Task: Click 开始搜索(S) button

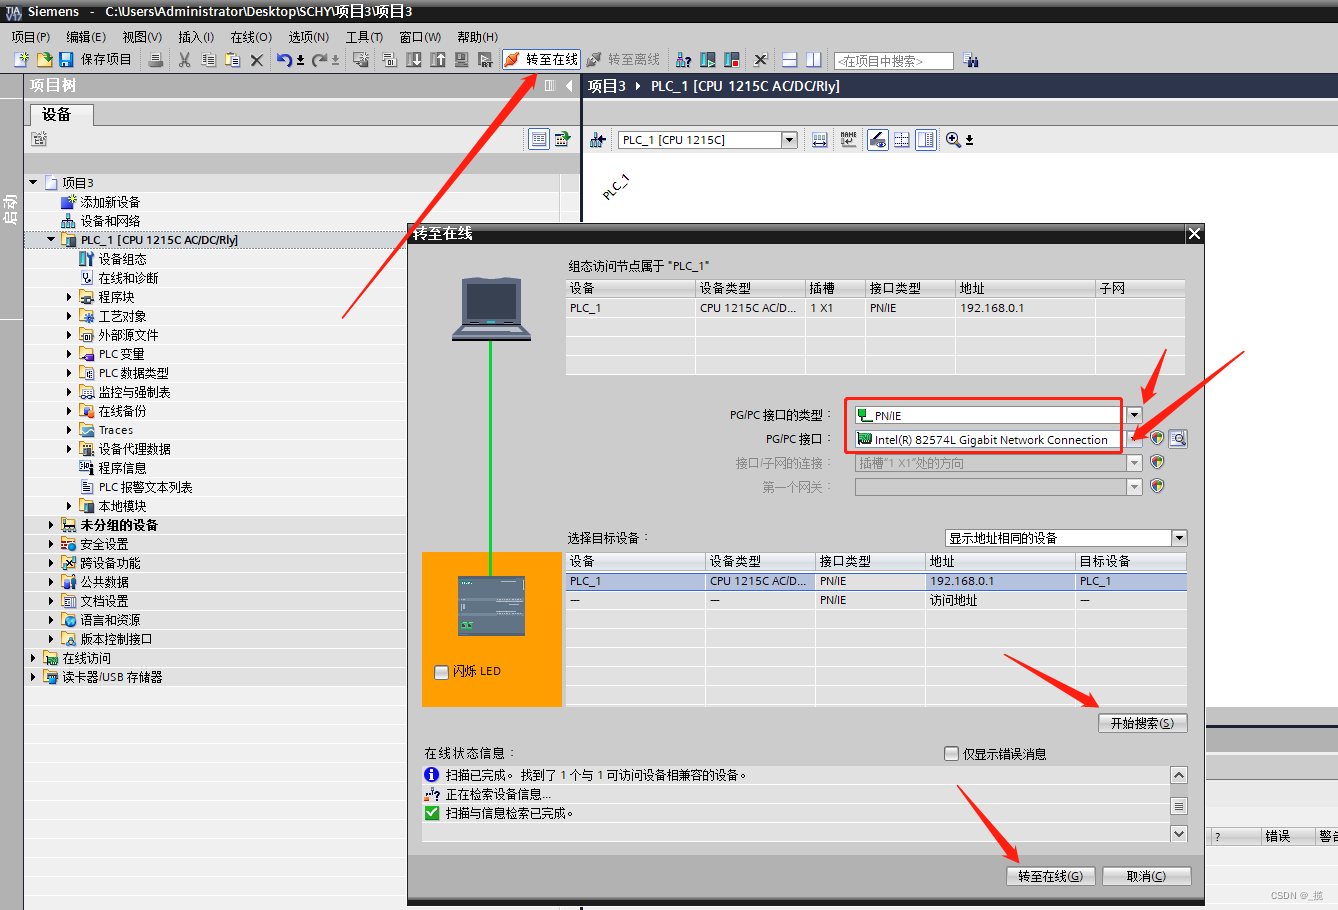Action: [1142, 723]
